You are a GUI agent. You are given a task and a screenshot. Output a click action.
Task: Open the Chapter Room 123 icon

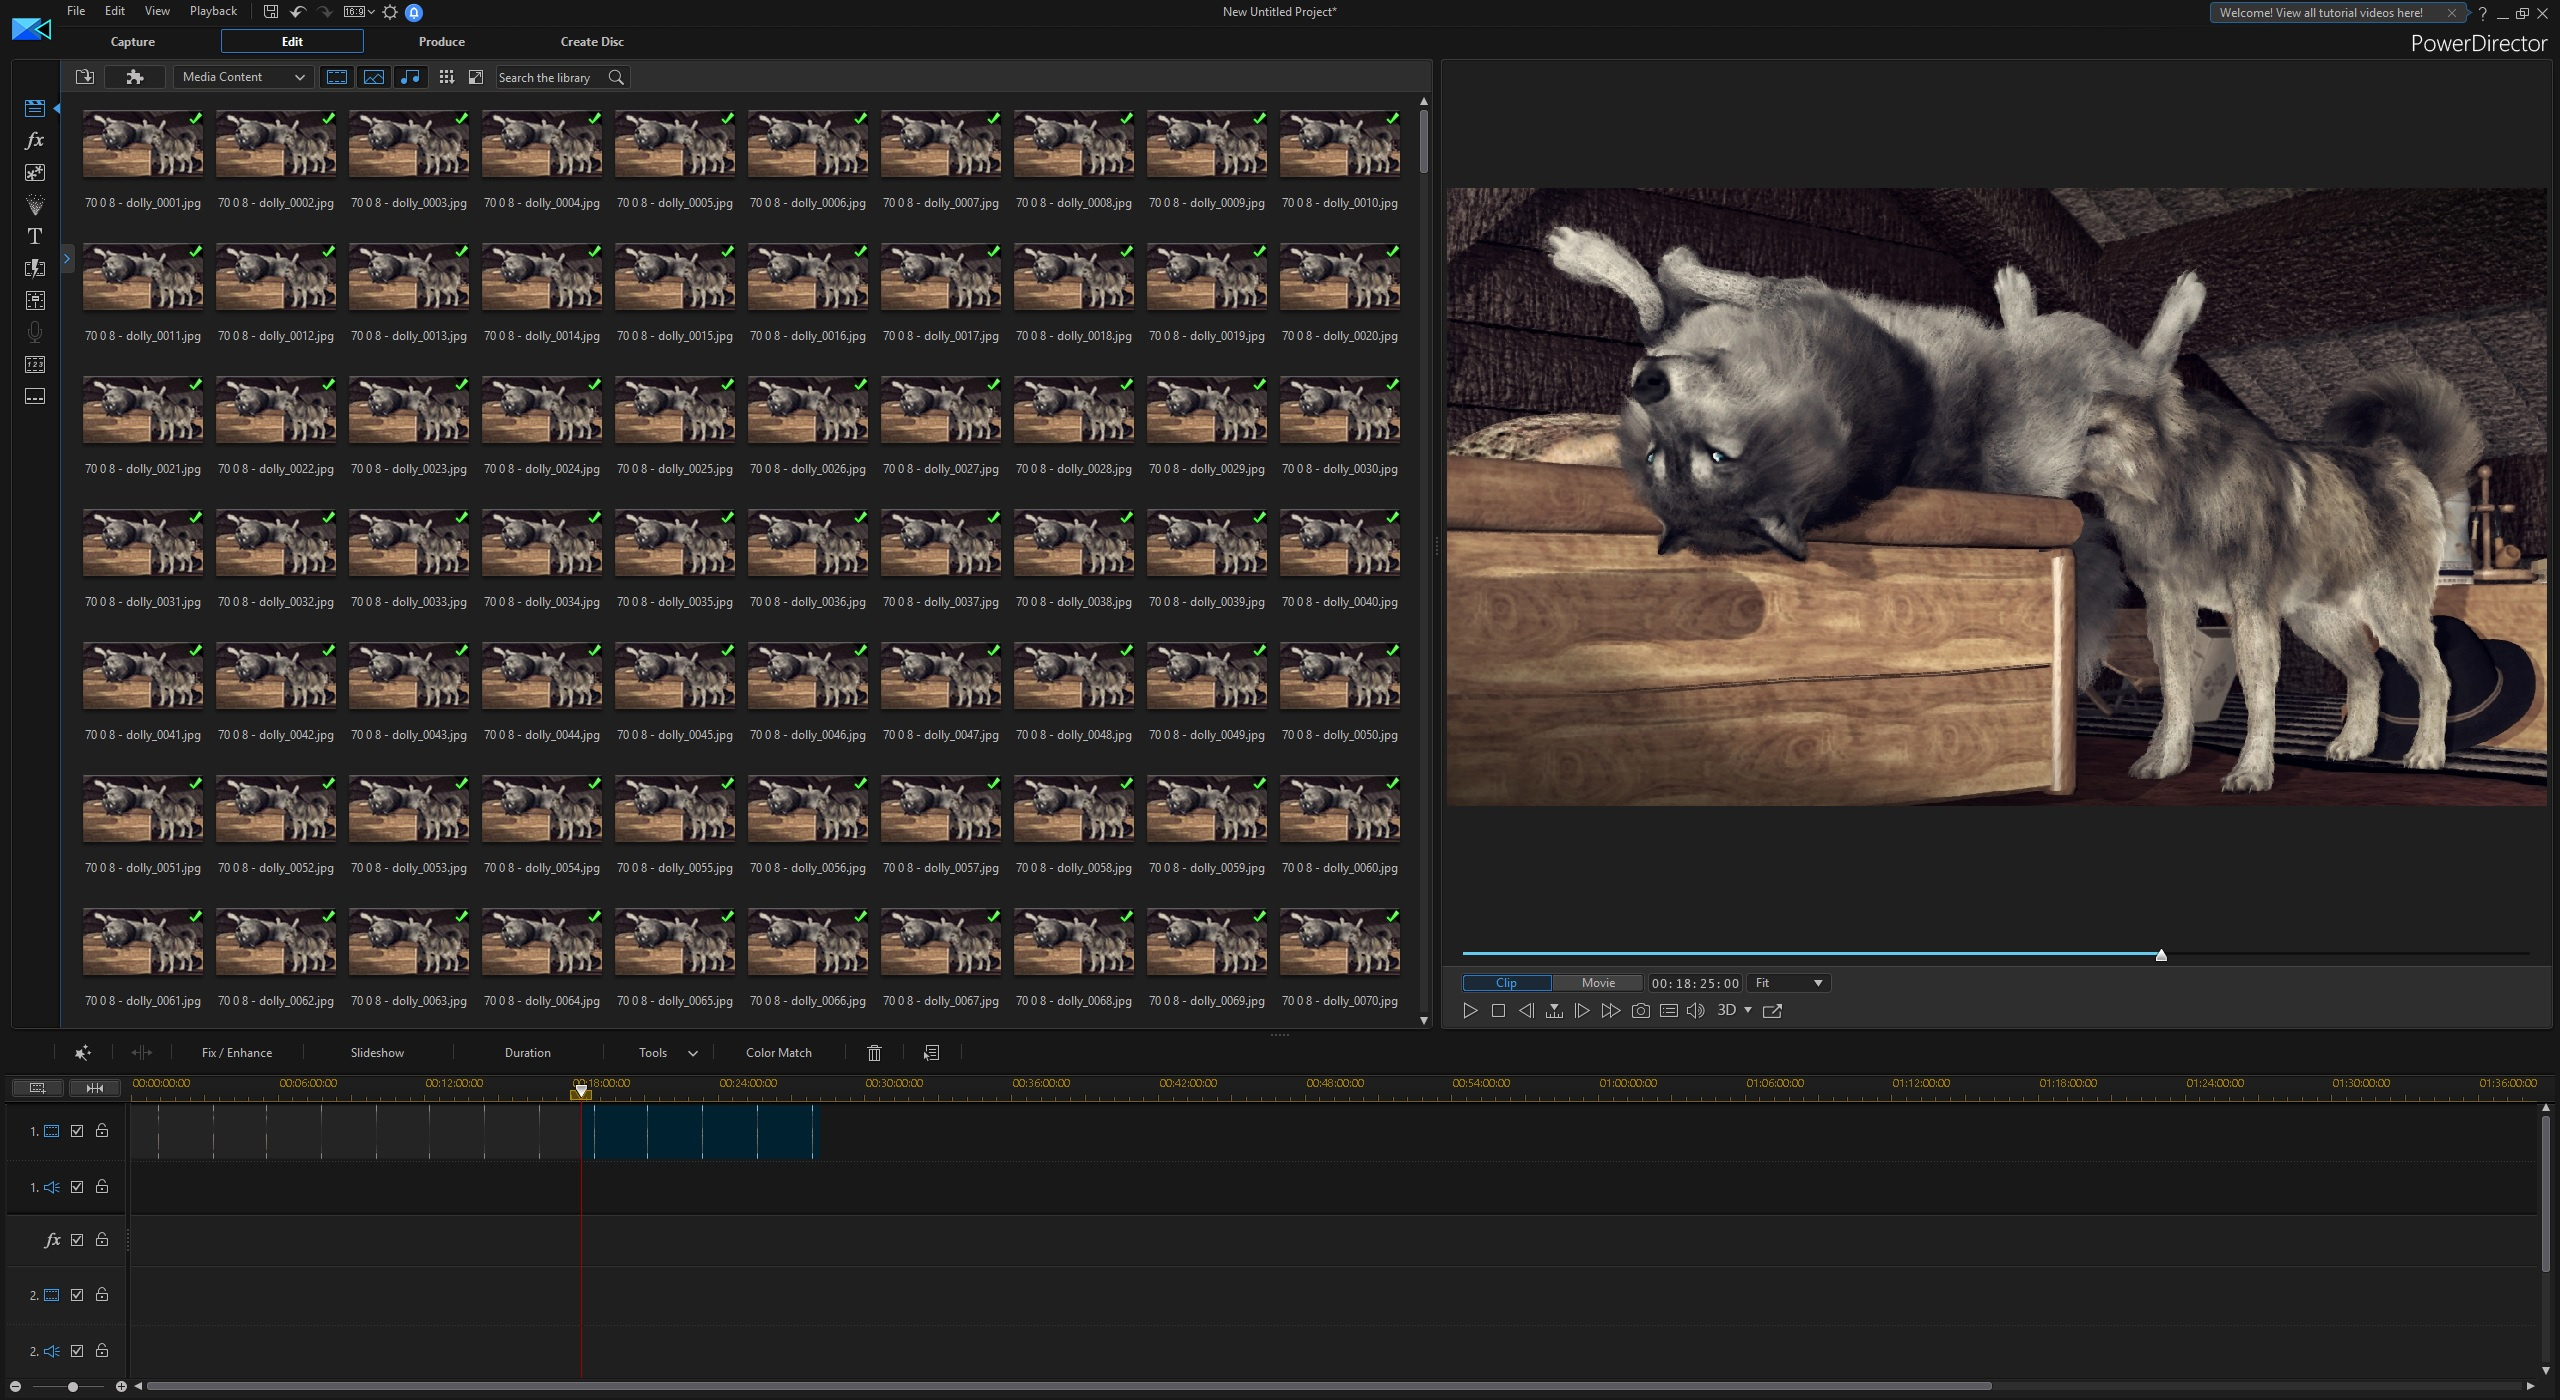coord(34,365)
